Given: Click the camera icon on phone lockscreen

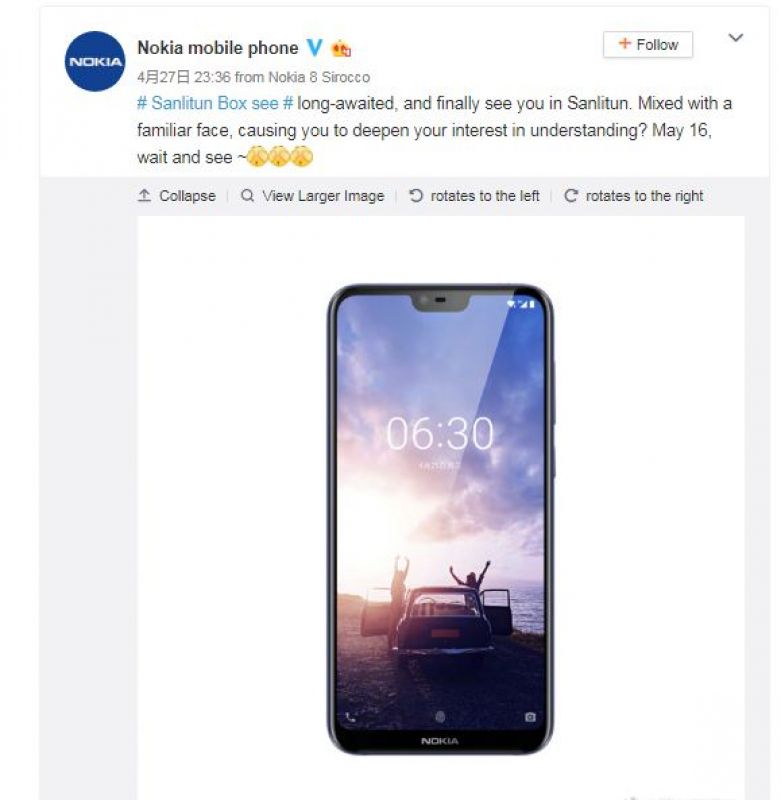Looking at the screenshot, I should coord(530,717).
